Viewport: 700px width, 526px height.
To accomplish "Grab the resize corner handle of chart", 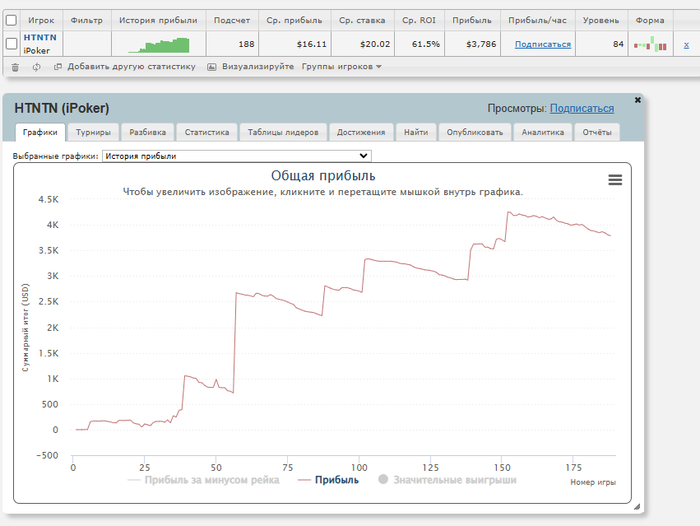I will (637, 506).
